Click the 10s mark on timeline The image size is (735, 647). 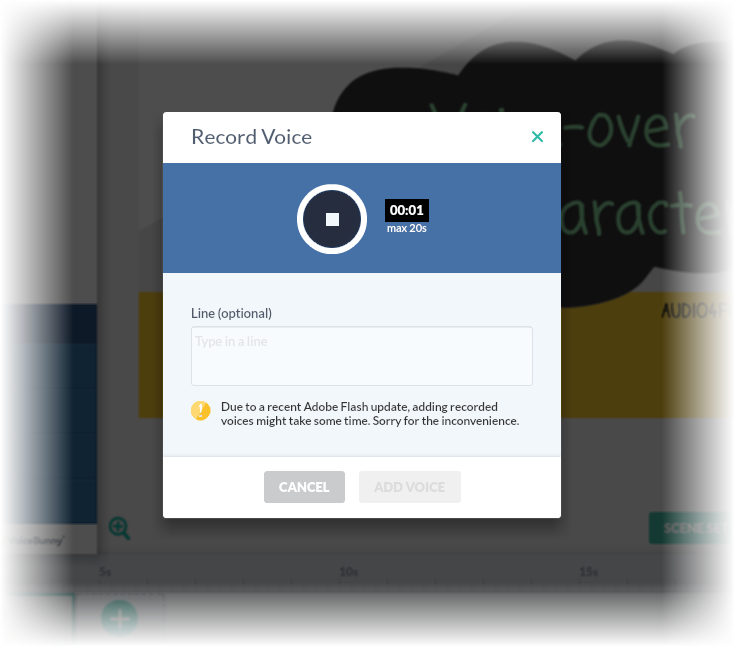349,572
